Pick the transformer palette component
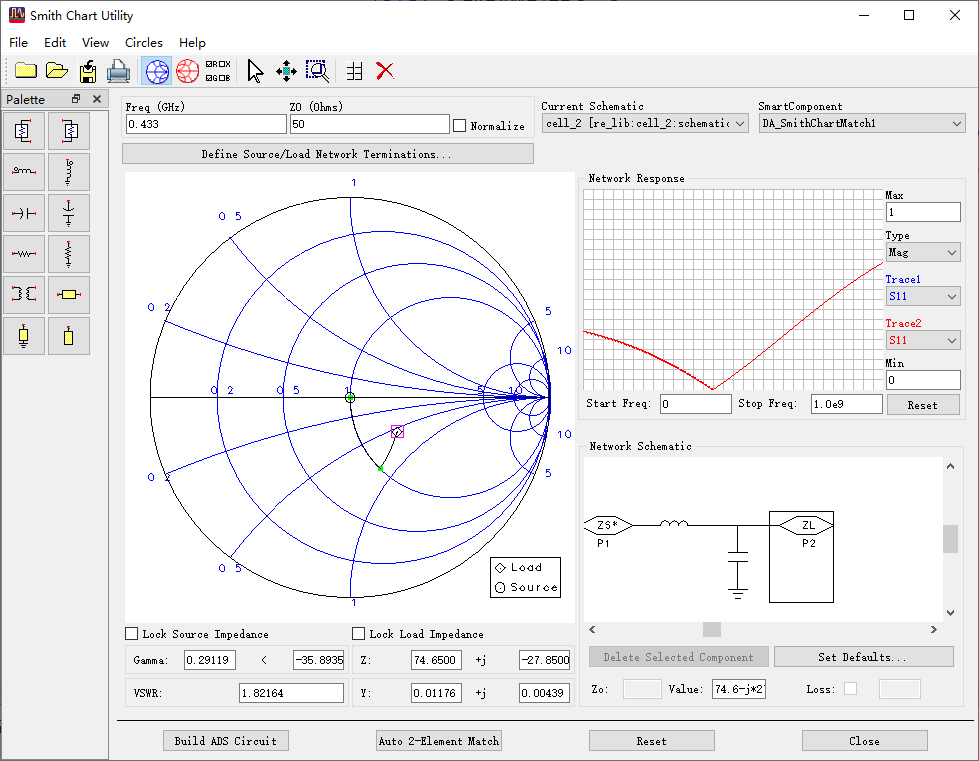The height and width of the screenshot is (761, 979). pyautogui.click(x=24, y=295)
